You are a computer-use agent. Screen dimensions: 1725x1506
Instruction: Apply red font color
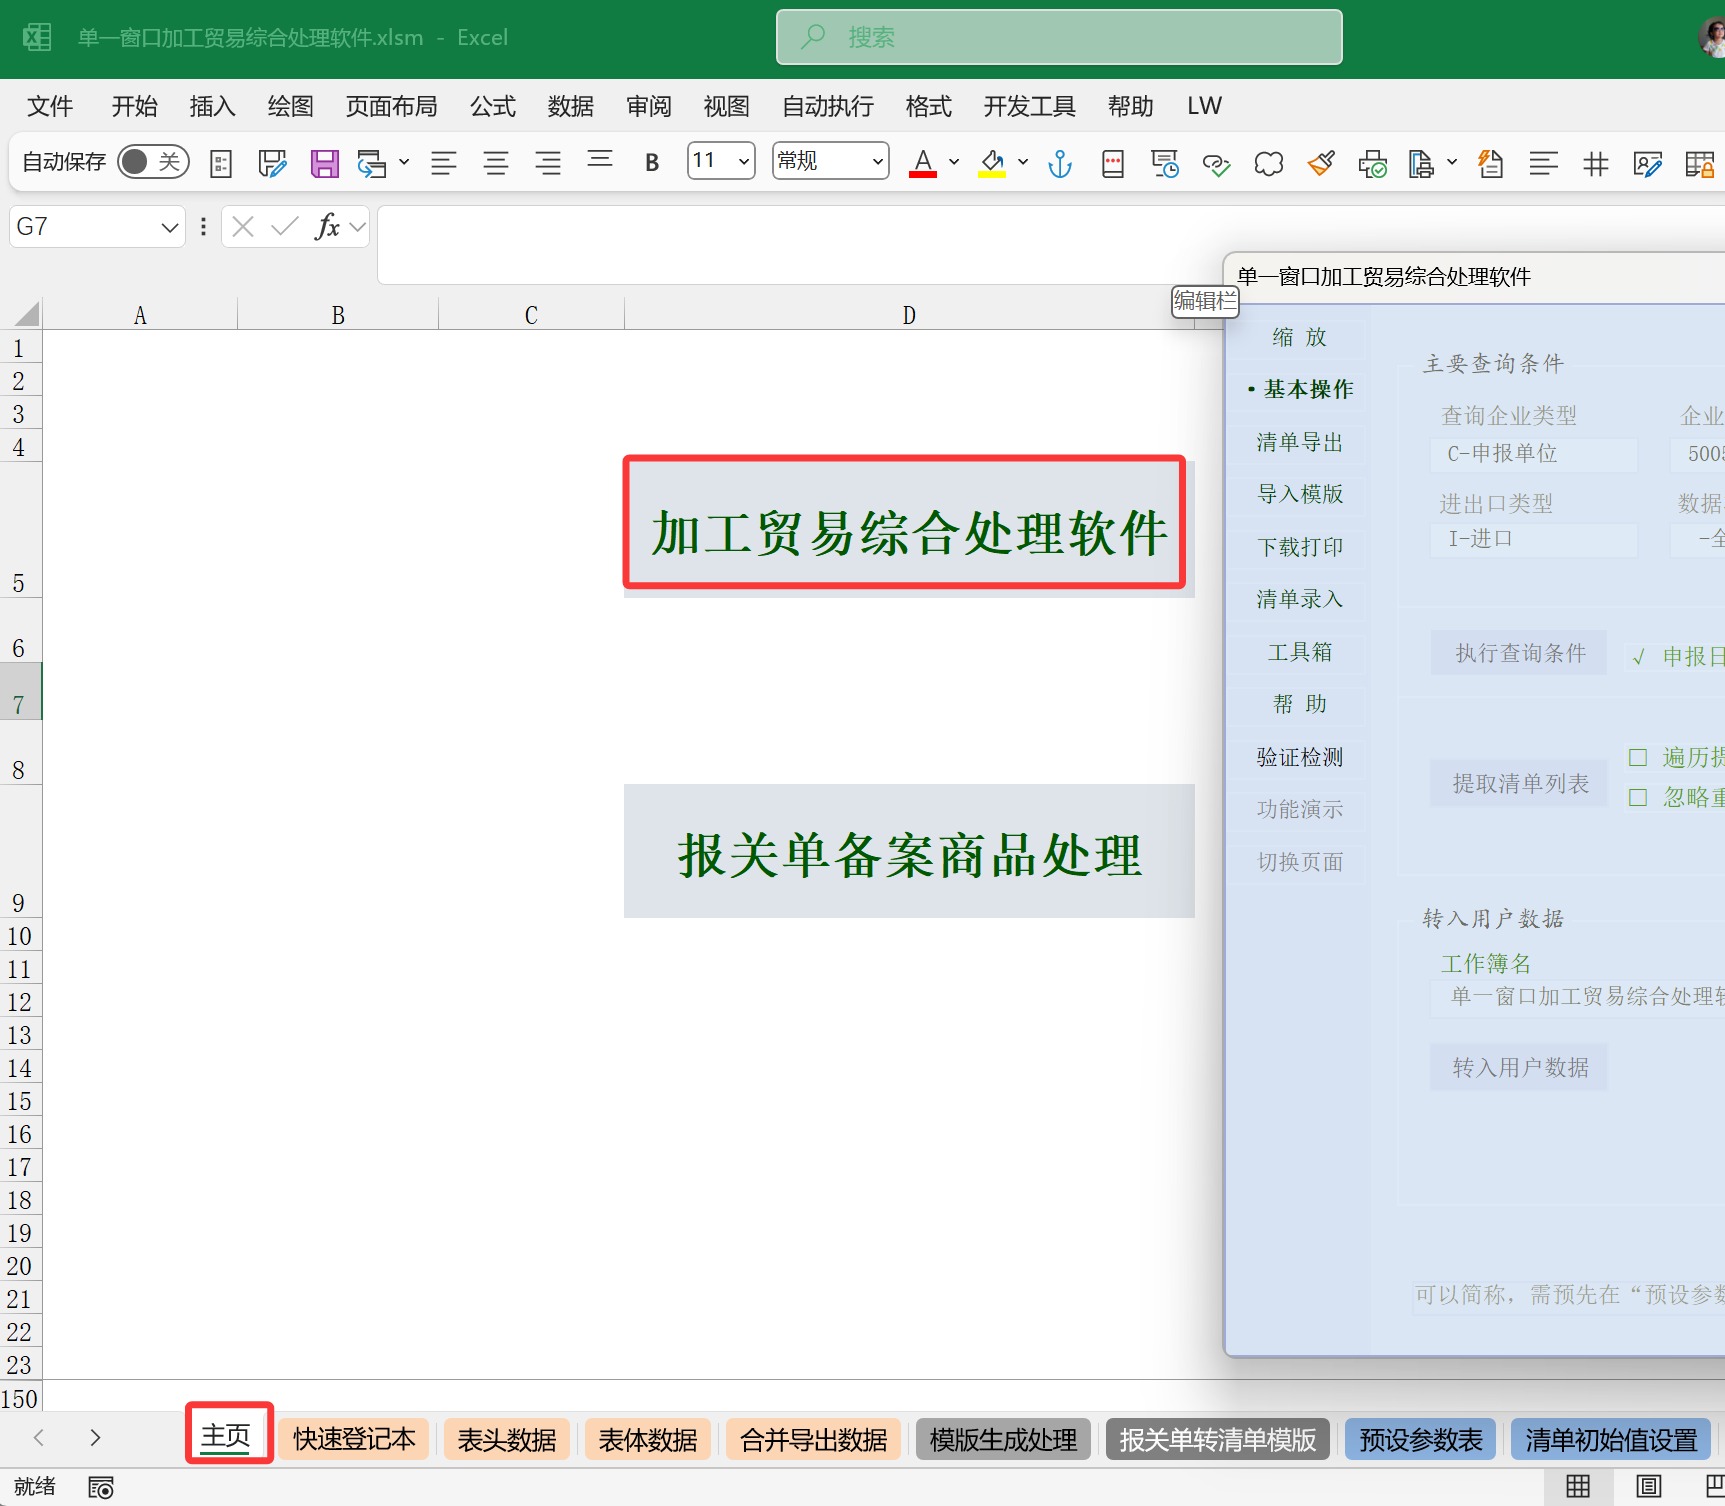[x=922, y=163]
